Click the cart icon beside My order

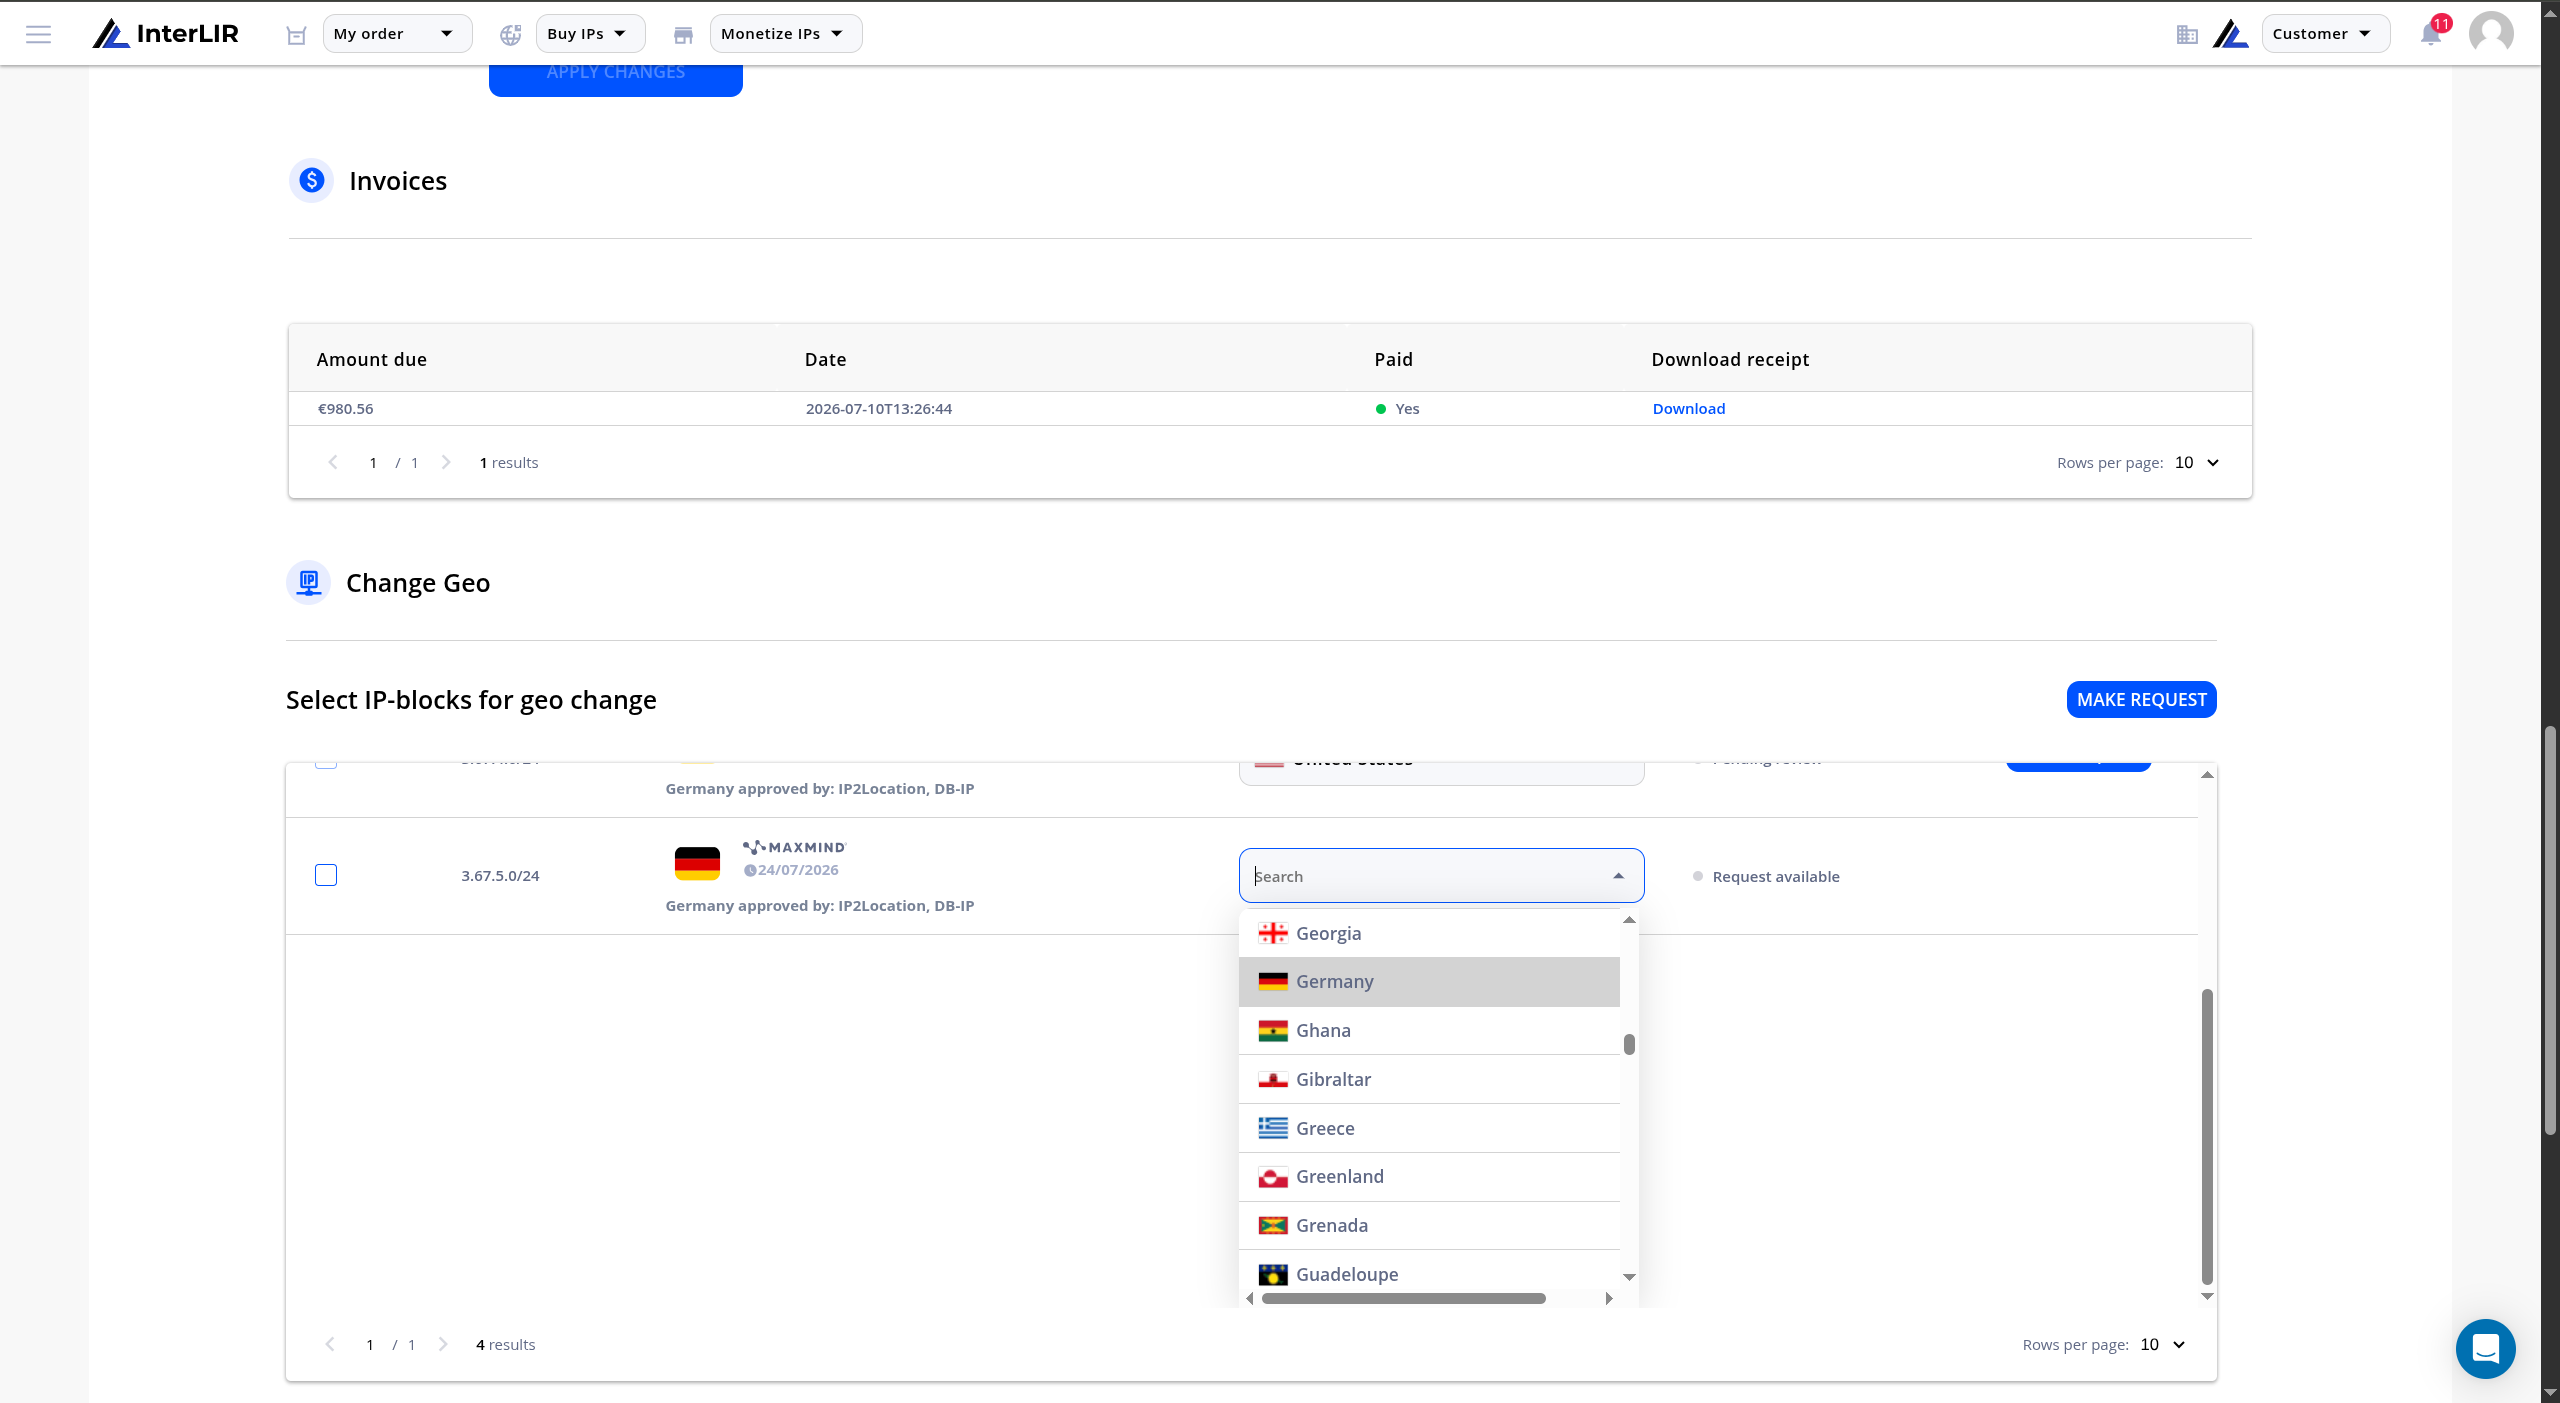click(296, 35)
